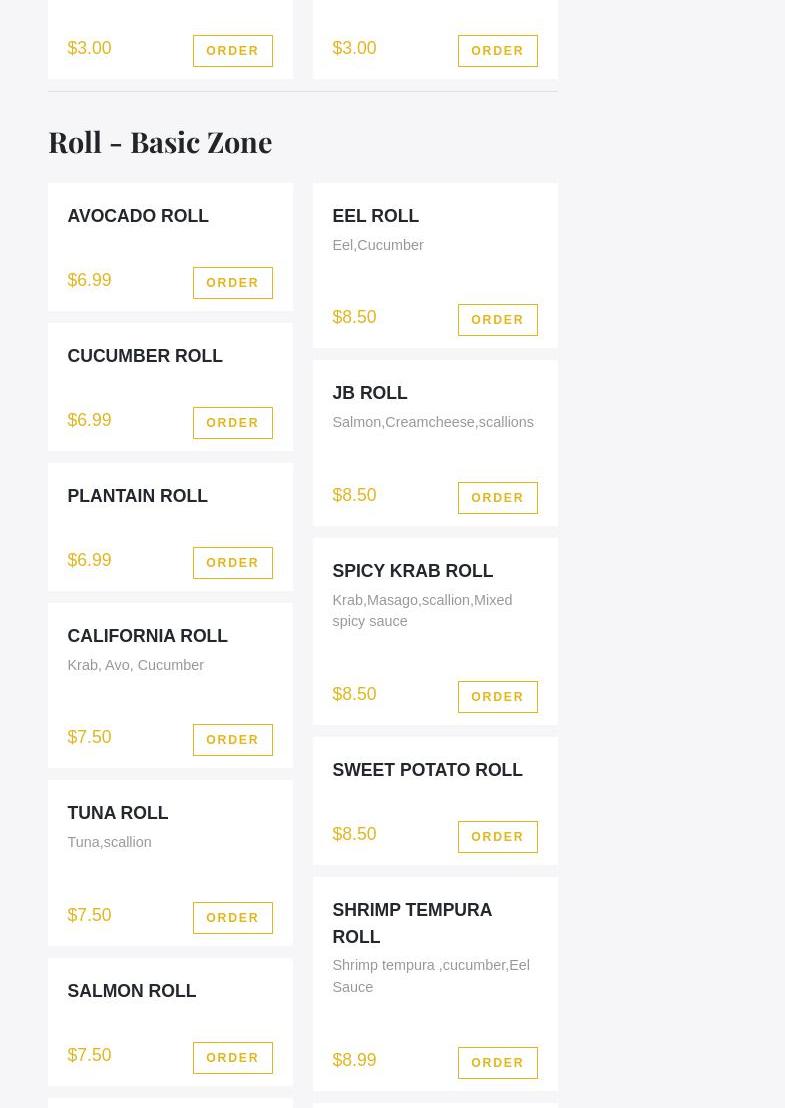Order the Sweet Potato Roll
This screenshot has width=785, height=1108.
(x=497, y=837)
